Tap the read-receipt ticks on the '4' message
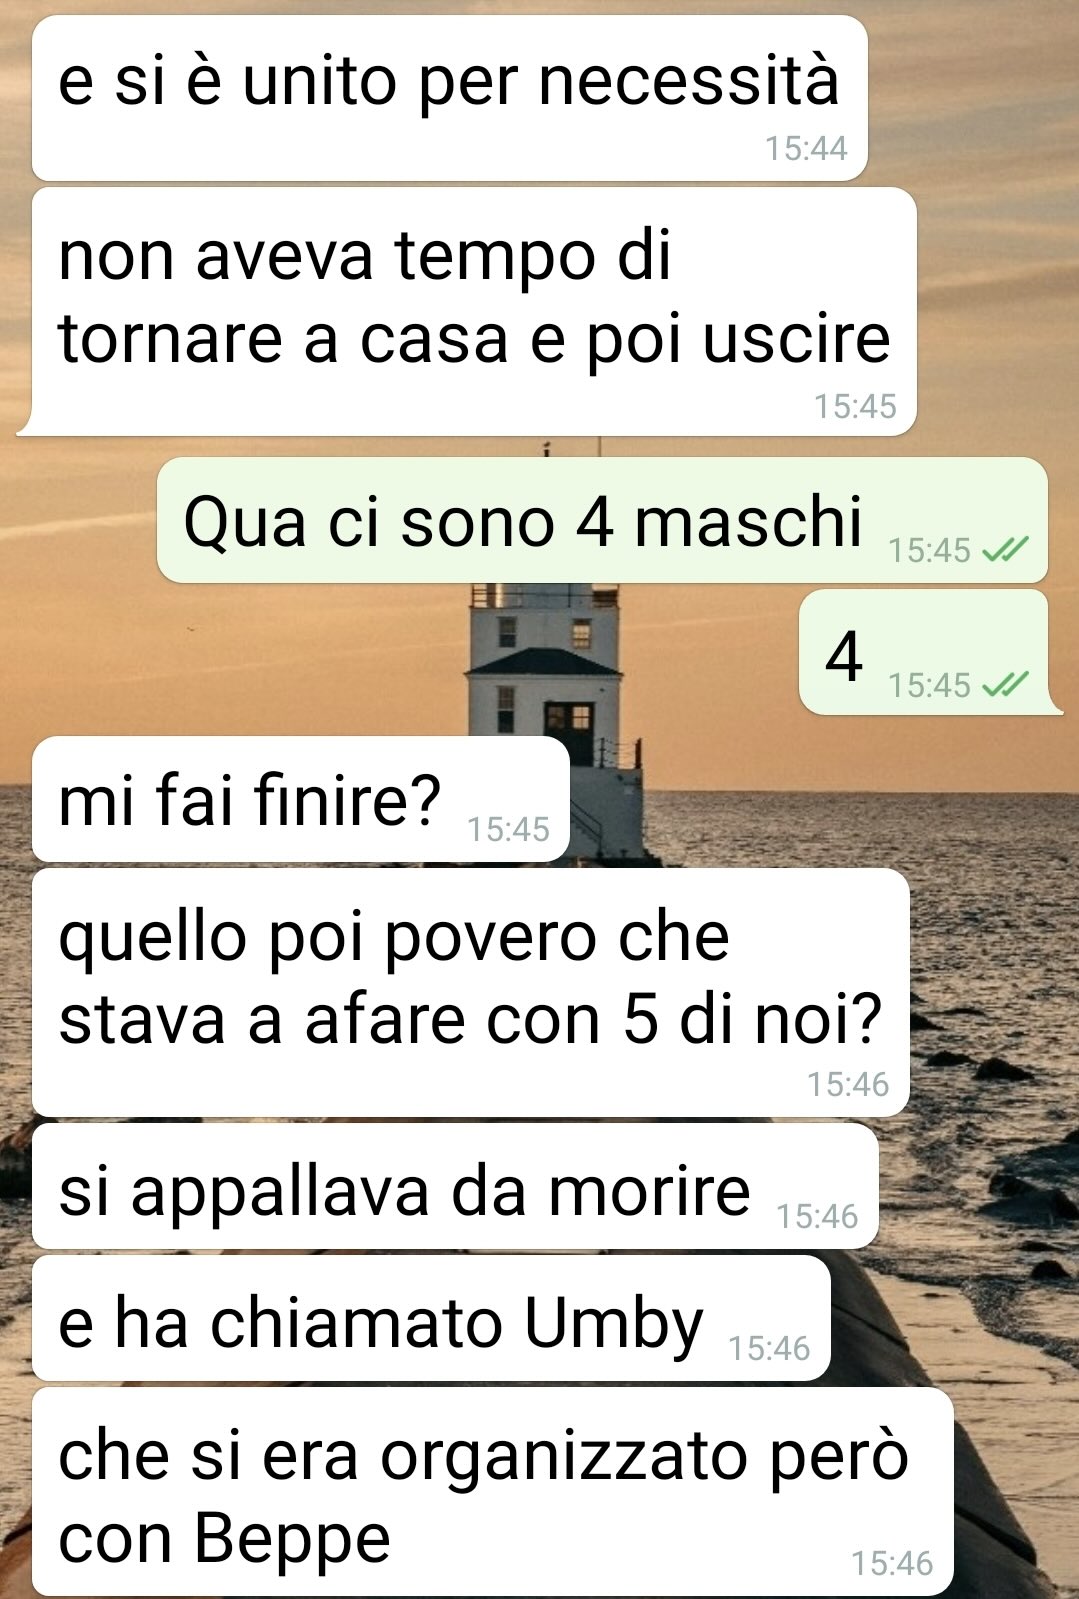Viewport: 1079px width, 1599px height. click(x=1005, y=684)
